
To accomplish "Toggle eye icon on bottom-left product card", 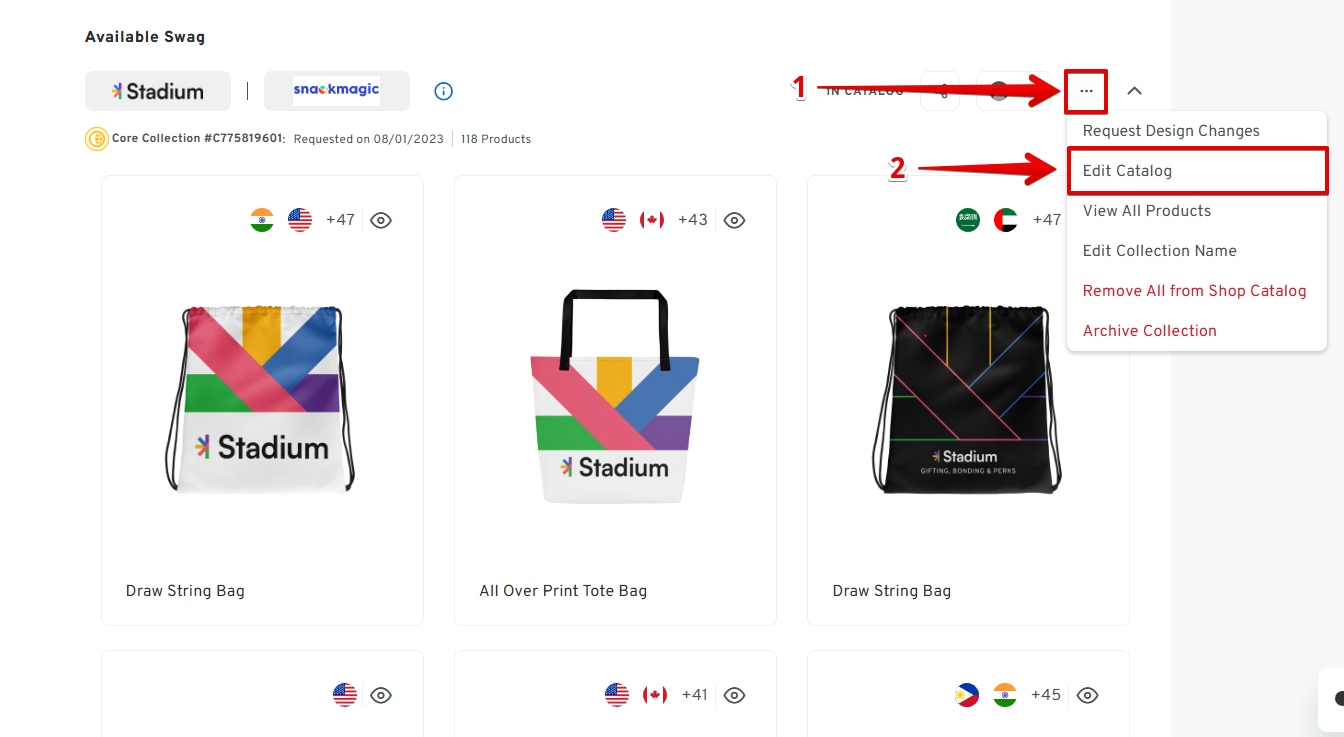I will [x=381, y=695].
